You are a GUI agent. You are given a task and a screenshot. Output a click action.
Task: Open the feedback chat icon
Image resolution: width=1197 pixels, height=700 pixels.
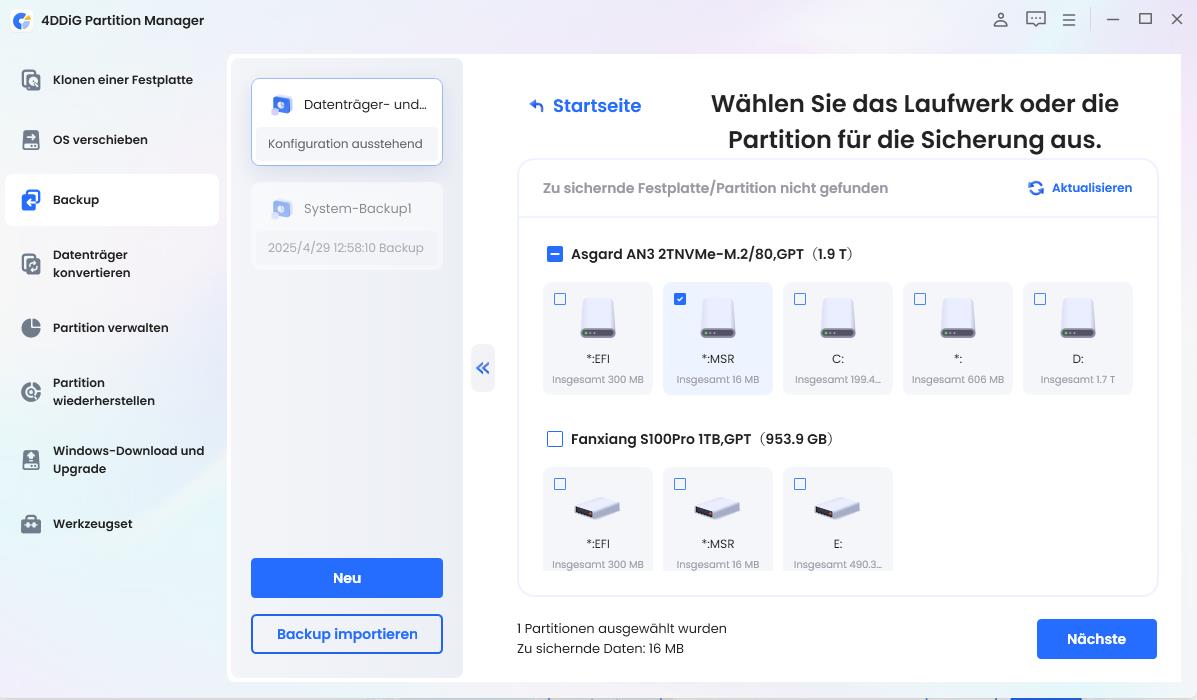click(x=1036, y=18)
